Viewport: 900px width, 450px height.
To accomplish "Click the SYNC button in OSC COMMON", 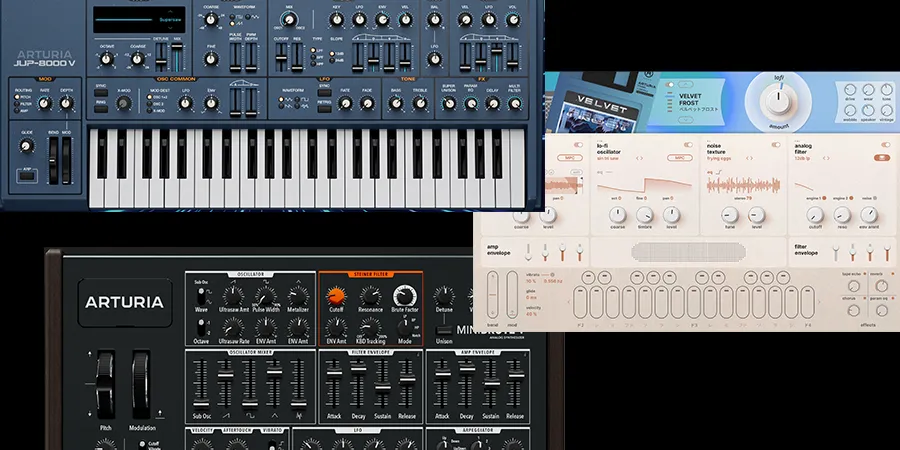I will (x=100, y=92).
